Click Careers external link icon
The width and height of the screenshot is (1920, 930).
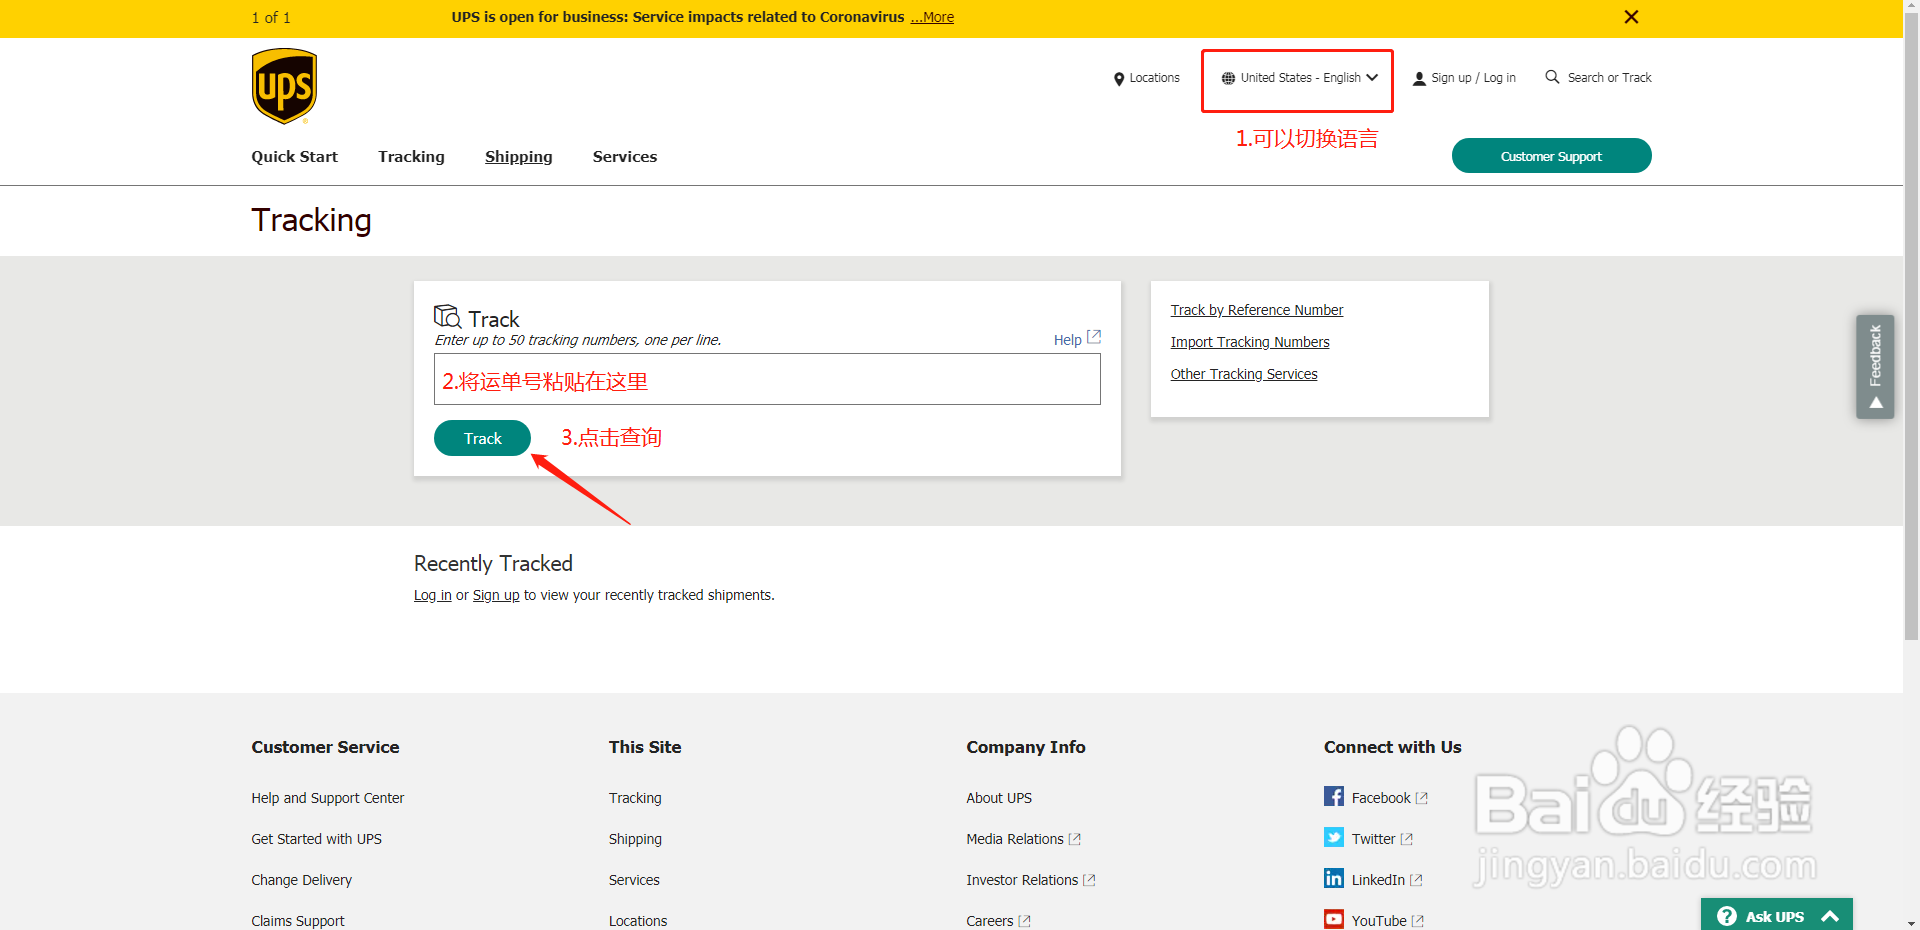(x=1024, y=921)
